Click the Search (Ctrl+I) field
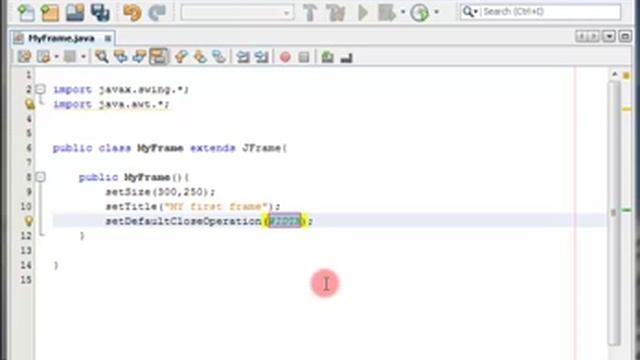 click(540, 12)
